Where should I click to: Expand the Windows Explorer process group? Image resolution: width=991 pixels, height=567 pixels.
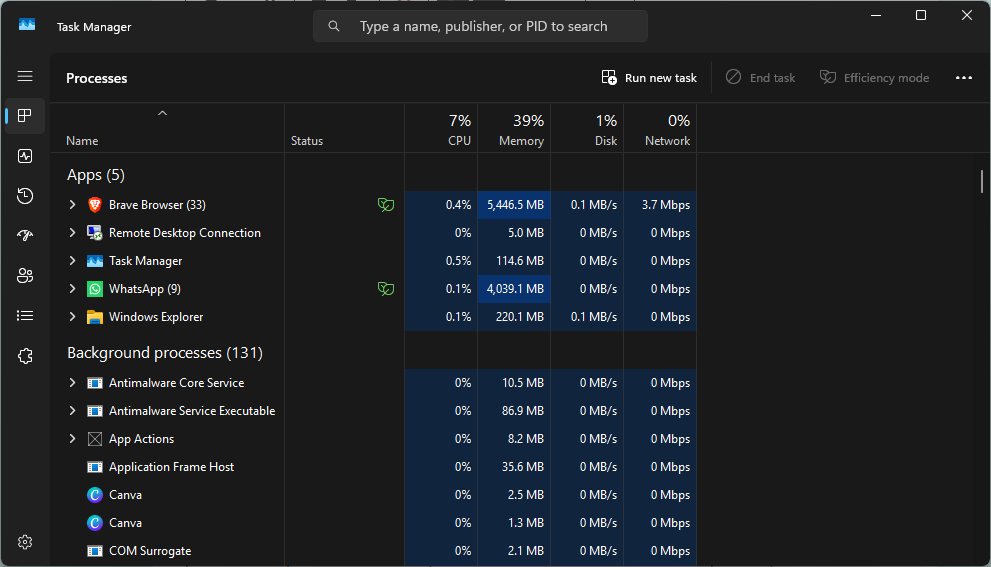[72, 317]
